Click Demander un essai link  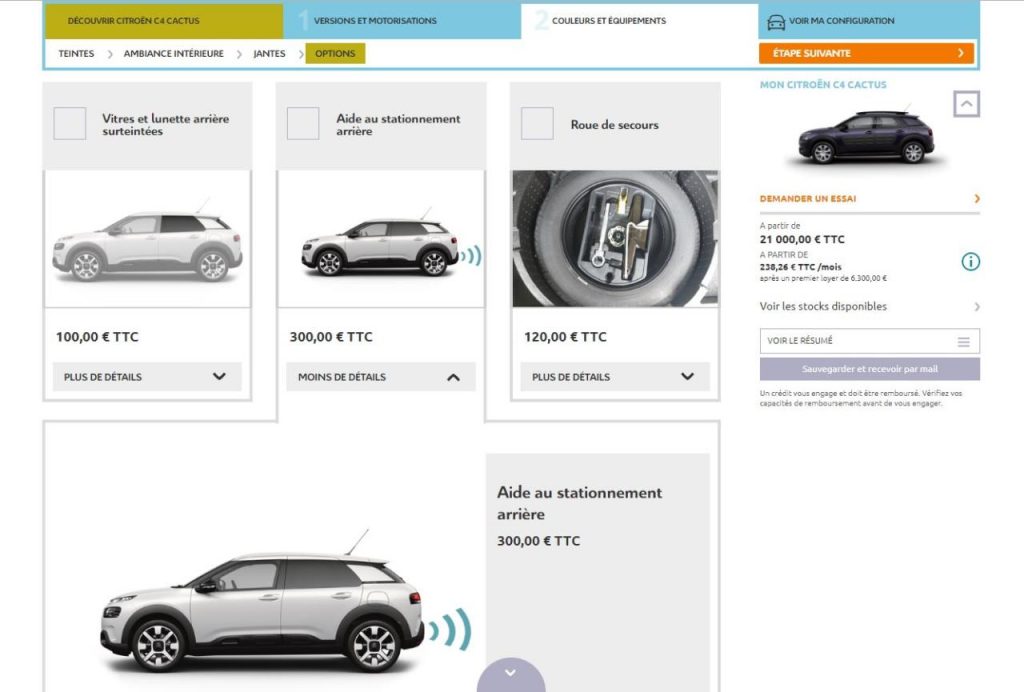pos(808,198)
